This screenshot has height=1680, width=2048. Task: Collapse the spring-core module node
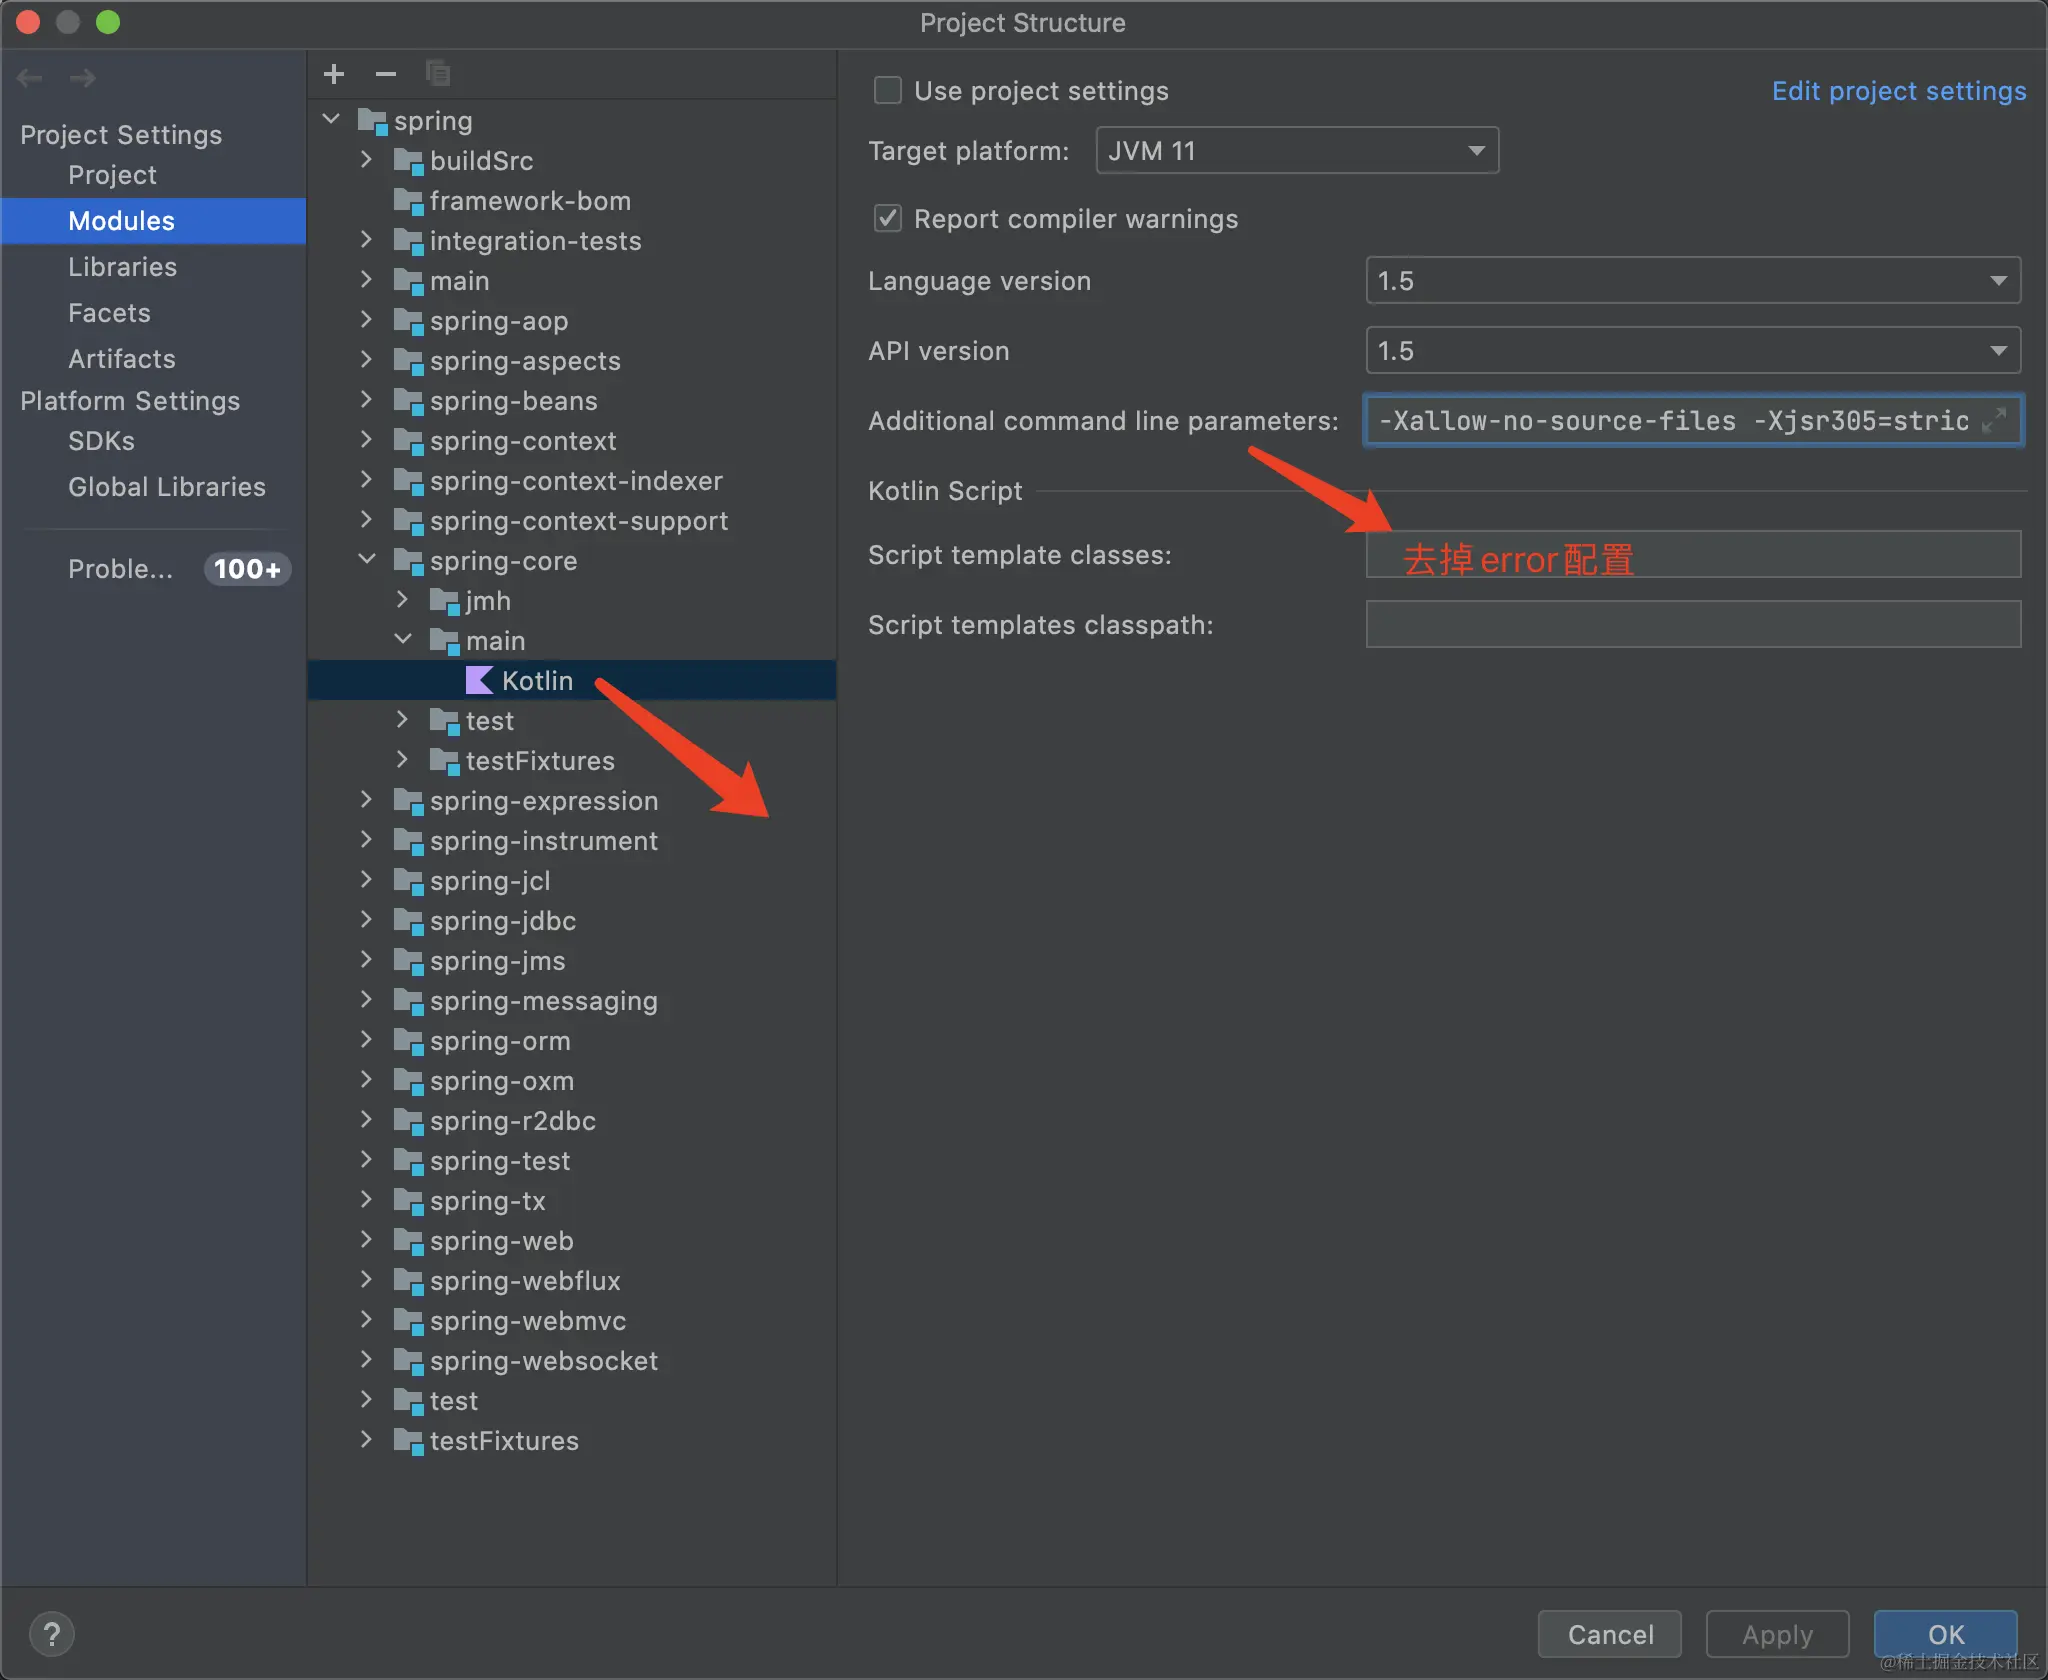click(367, 560)
